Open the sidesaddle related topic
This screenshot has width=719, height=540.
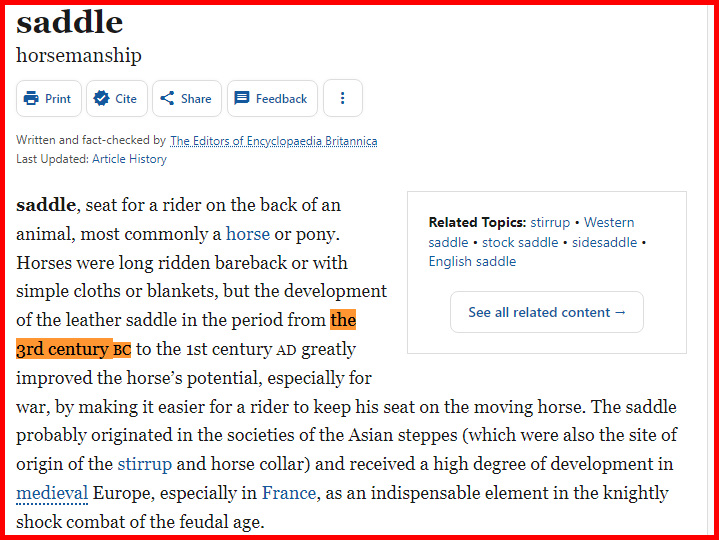[604, 242]
